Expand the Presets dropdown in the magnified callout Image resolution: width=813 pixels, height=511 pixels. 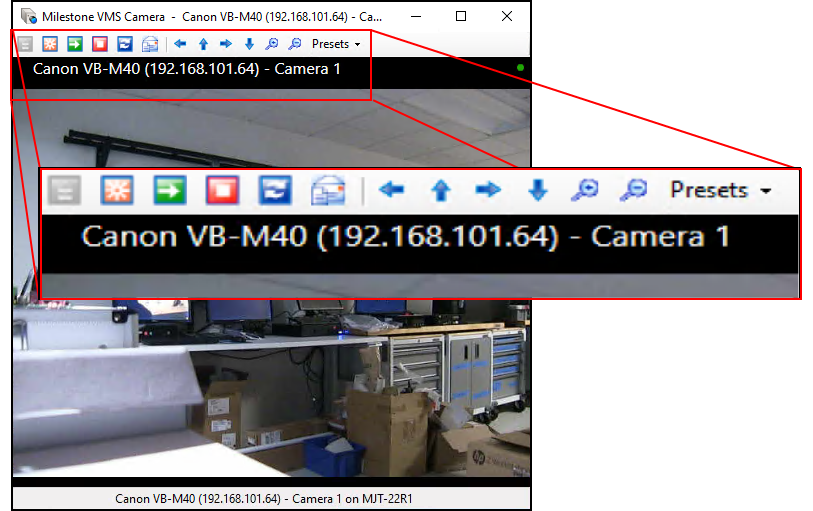click(721, 190)
